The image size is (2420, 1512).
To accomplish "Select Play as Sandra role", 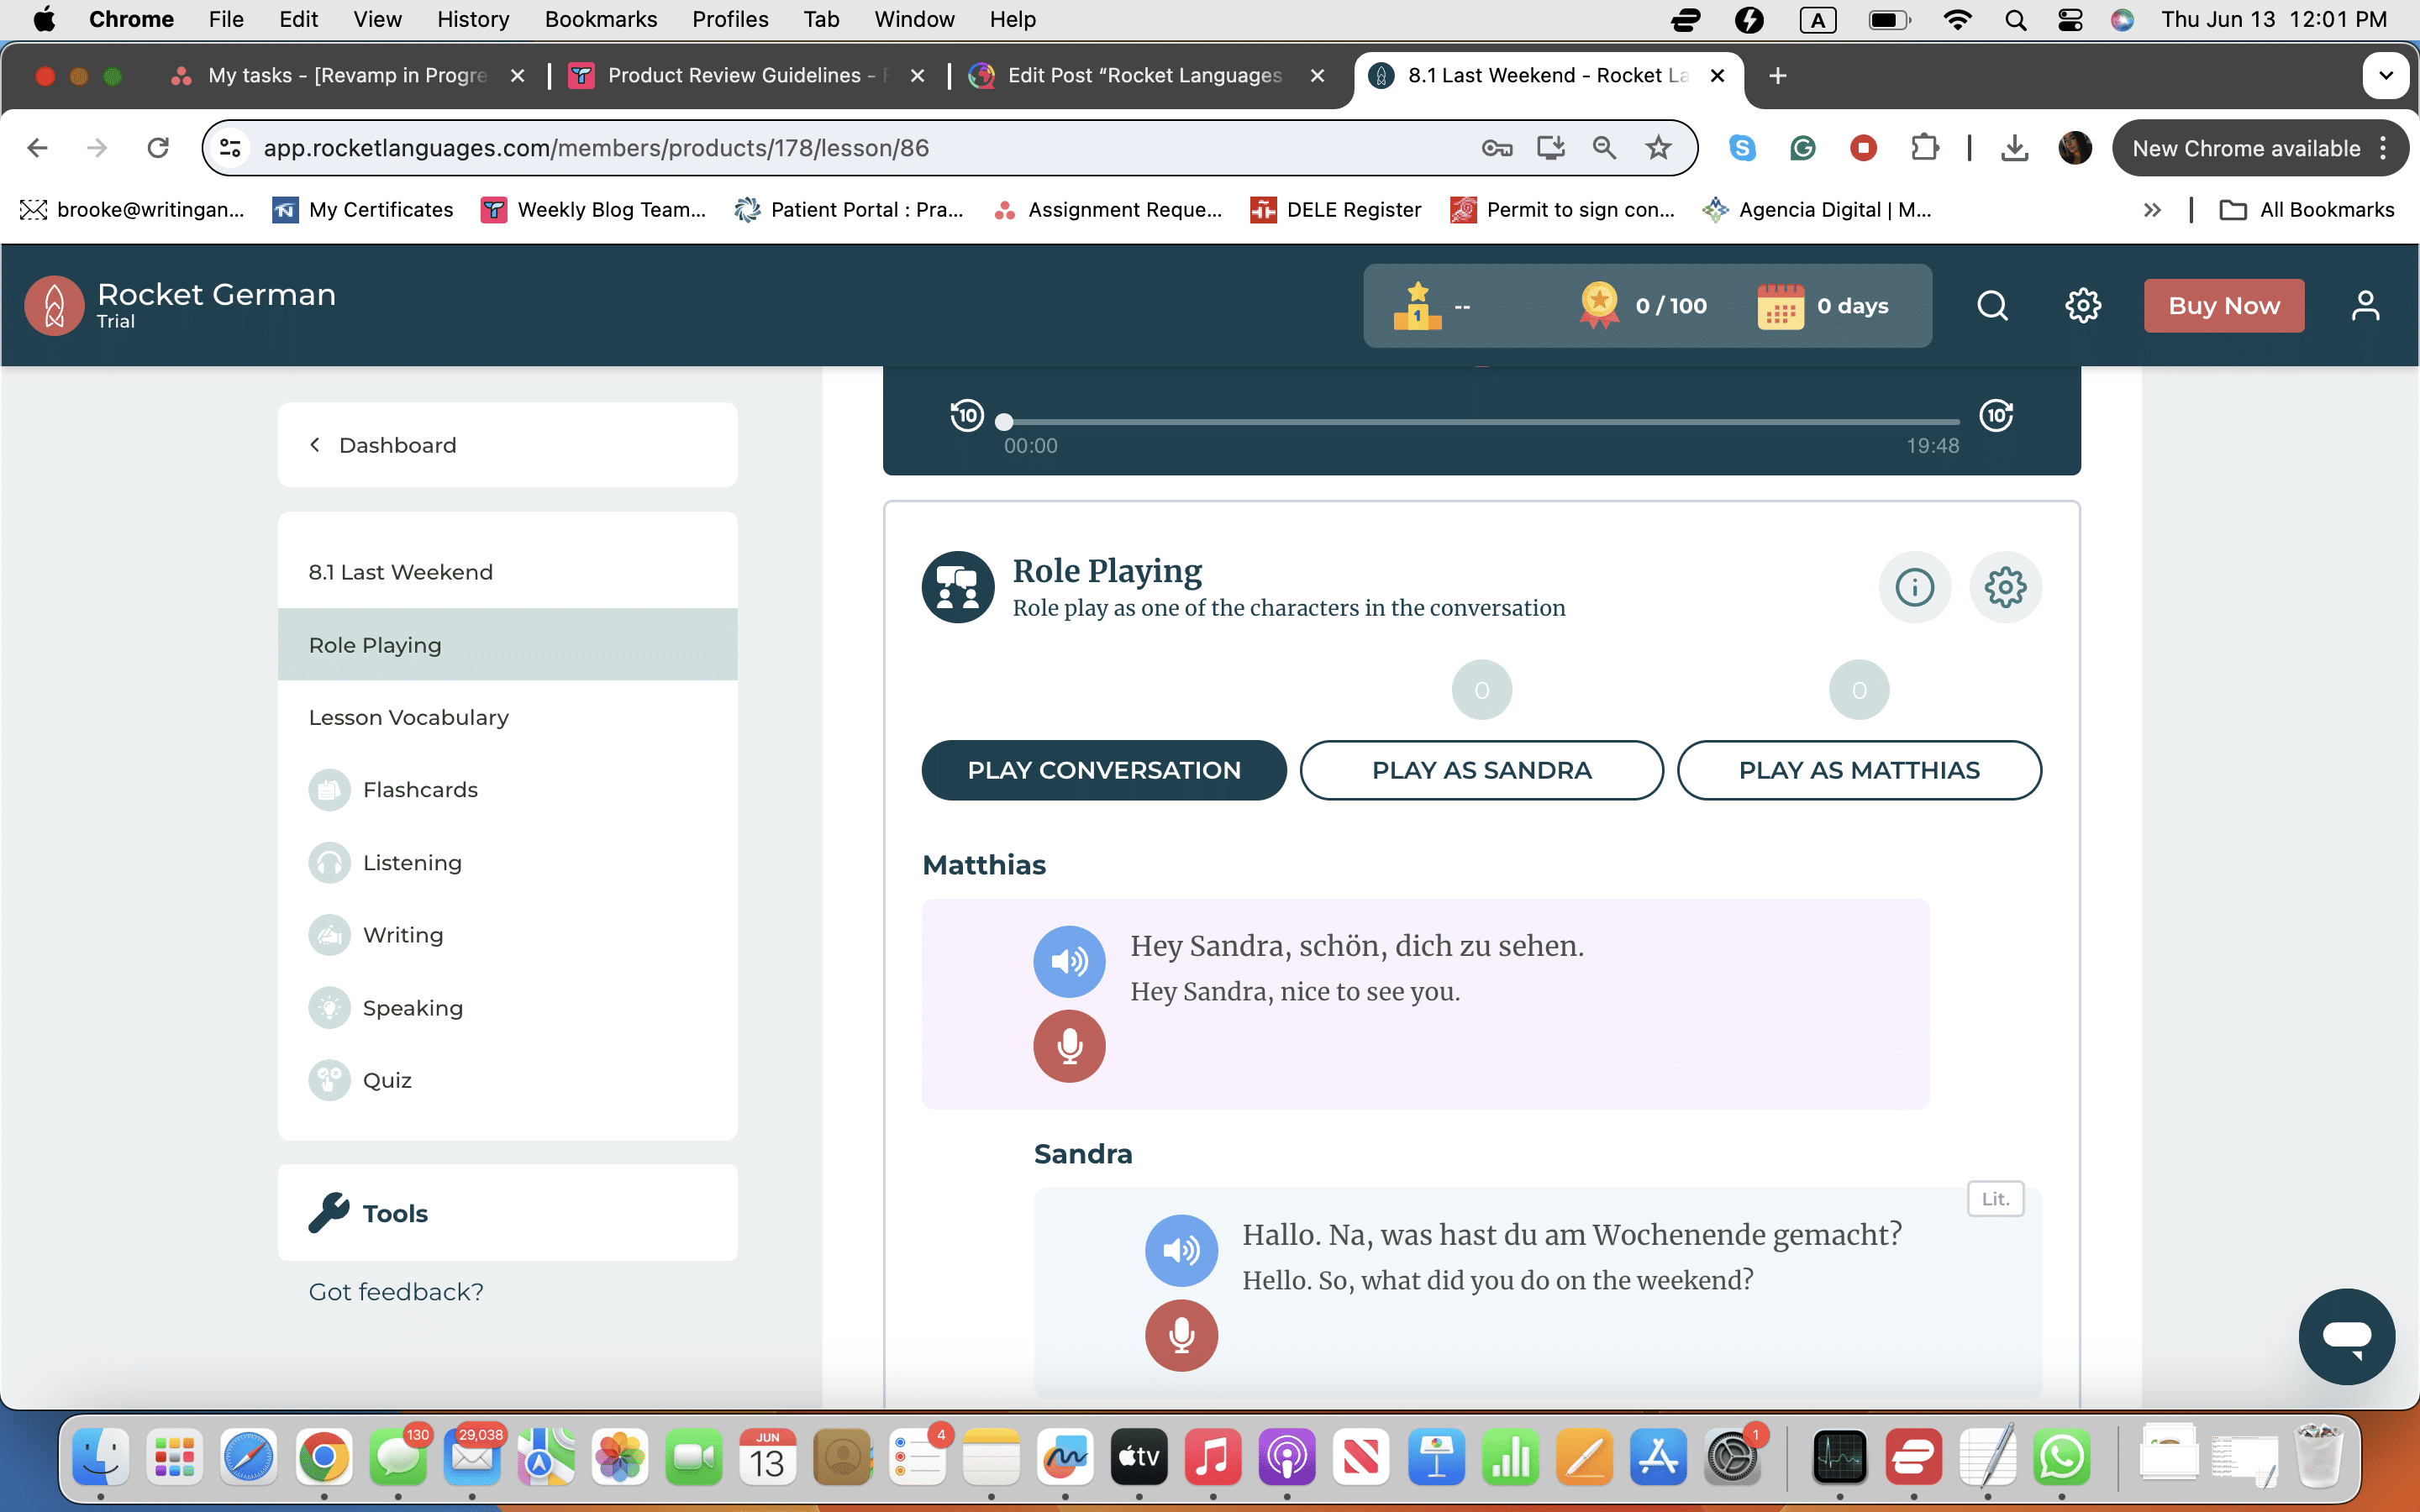I will click(x=1481, y=770).
